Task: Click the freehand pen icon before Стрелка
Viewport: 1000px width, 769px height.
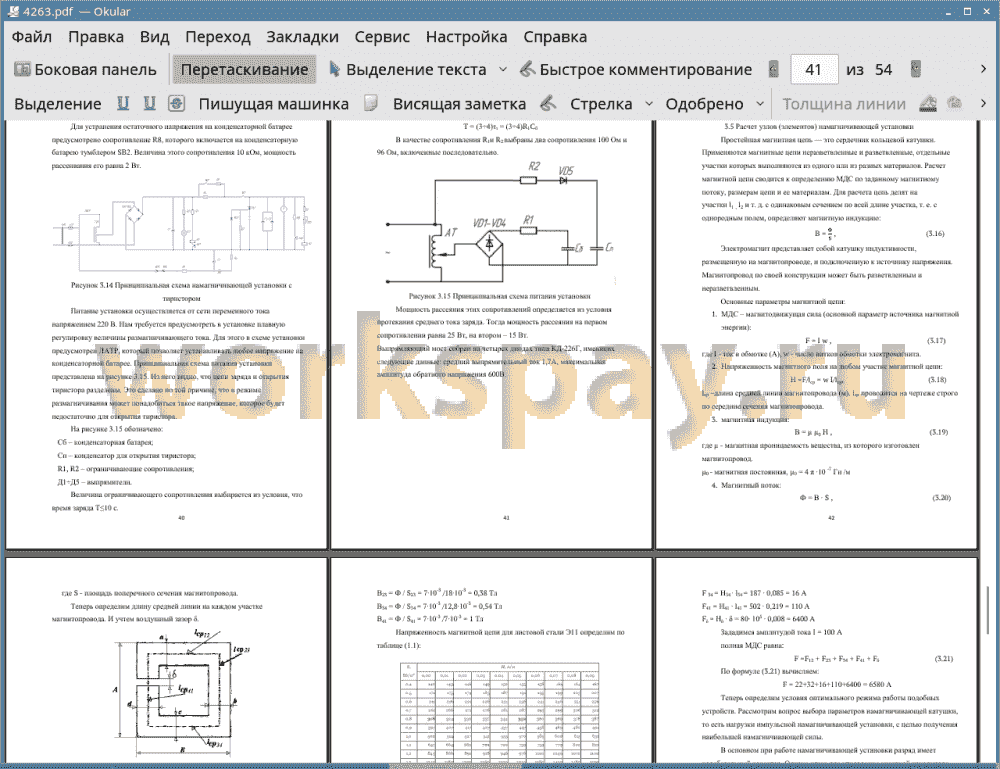Action: click(548, 103)
